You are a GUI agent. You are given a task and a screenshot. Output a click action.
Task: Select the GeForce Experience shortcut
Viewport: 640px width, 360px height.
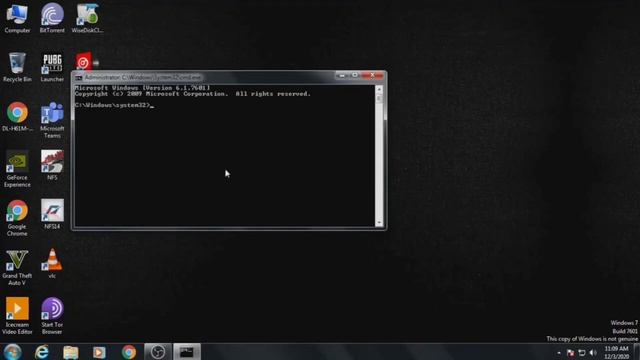click(x=17, y=169)
